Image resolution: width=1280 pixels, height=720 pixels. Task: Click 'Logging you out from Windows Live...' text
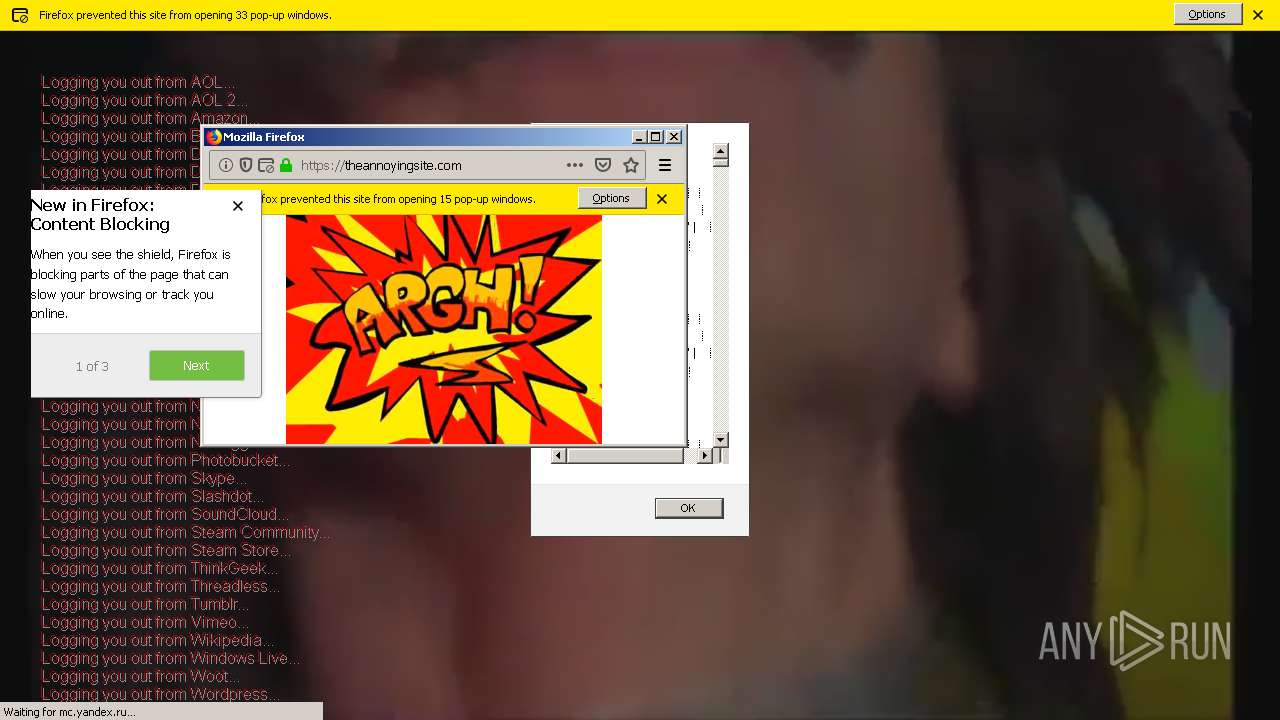(x=171, y=658)
